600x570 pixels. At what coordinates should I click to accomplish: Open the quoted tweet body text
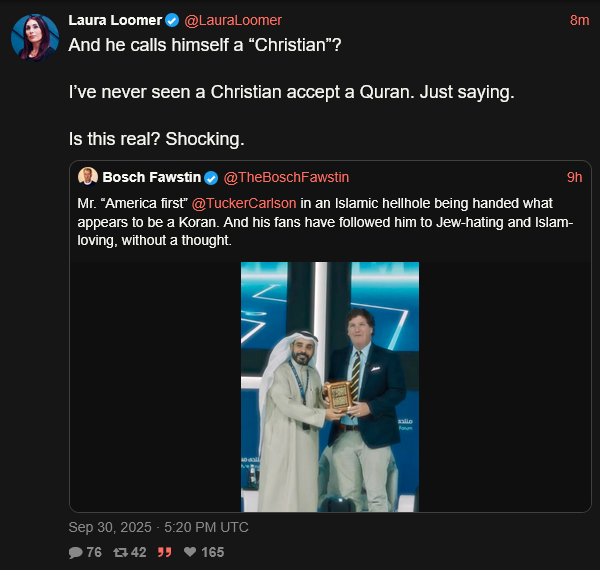point(330,223)
